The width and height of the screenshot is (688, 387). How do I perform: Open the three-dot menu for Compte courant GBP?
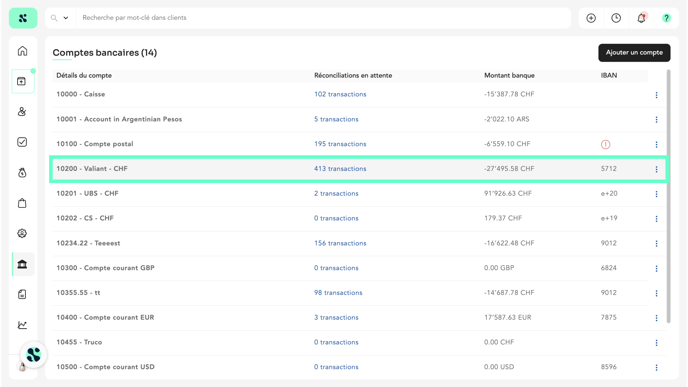(x=656, y=268)
